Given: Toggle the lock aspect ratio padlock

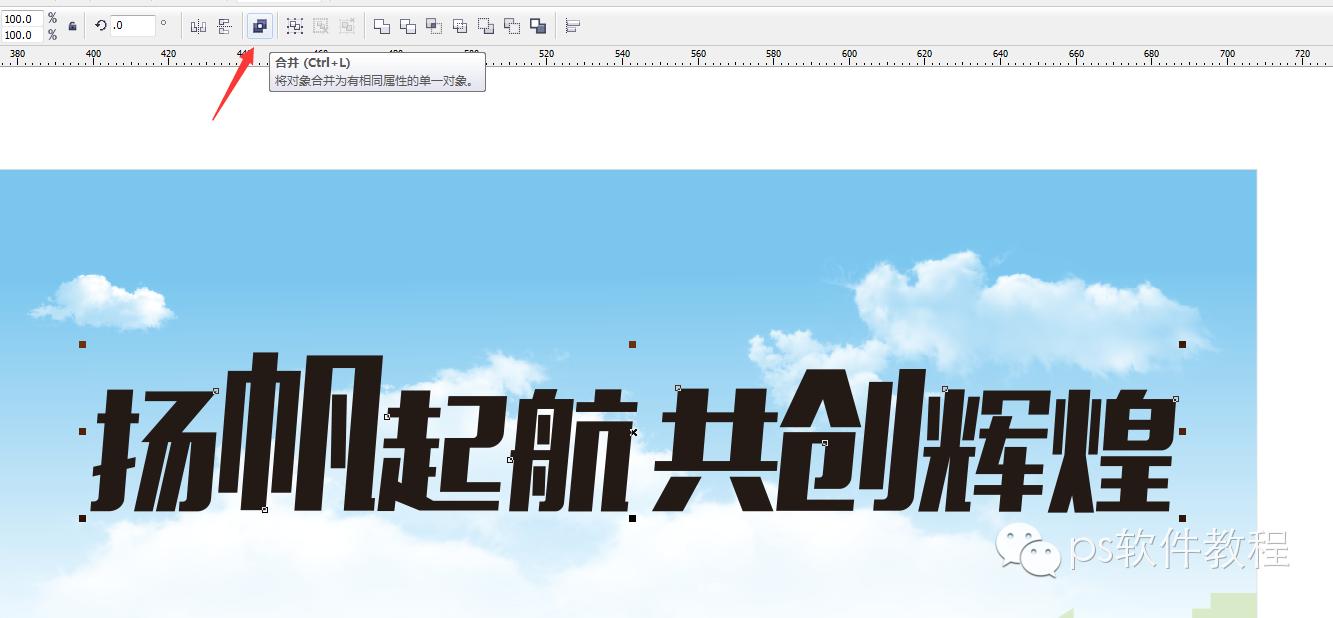Looking at the screenshot, I should 72,25.
